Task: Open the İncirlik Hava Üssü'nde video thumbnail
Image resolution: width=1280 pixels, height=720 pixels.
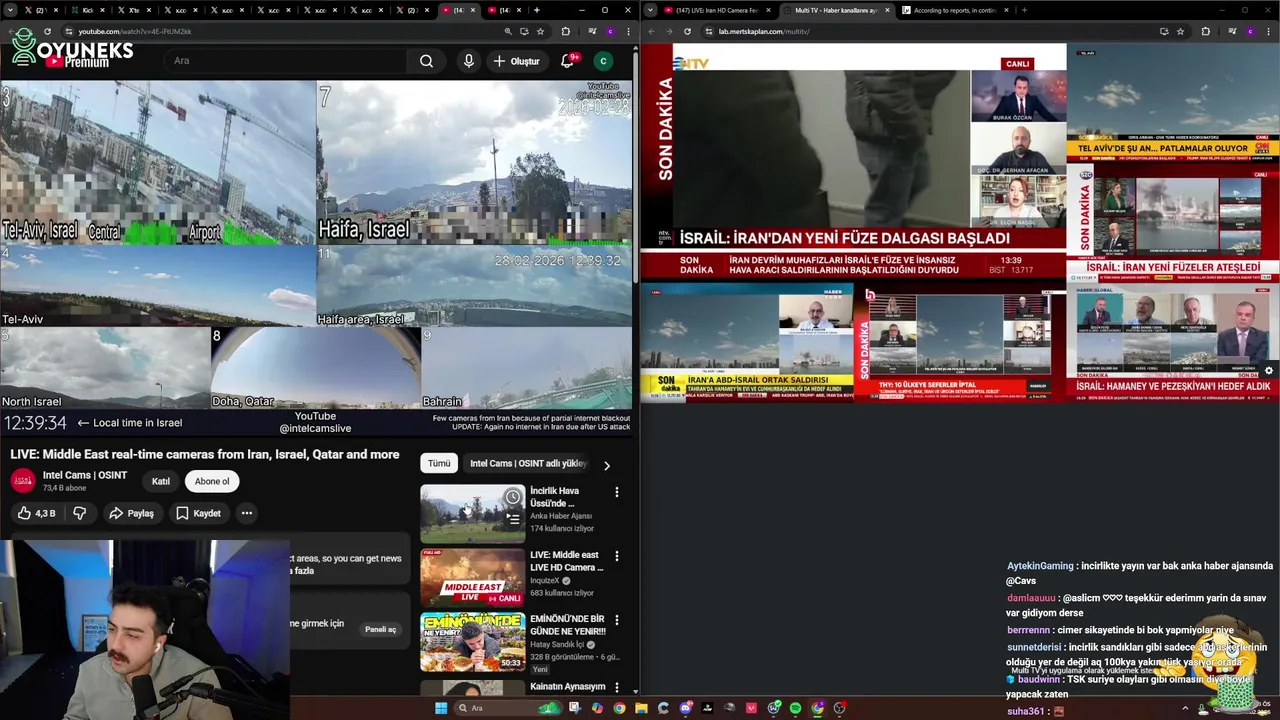Action: [x=472, y=514]
